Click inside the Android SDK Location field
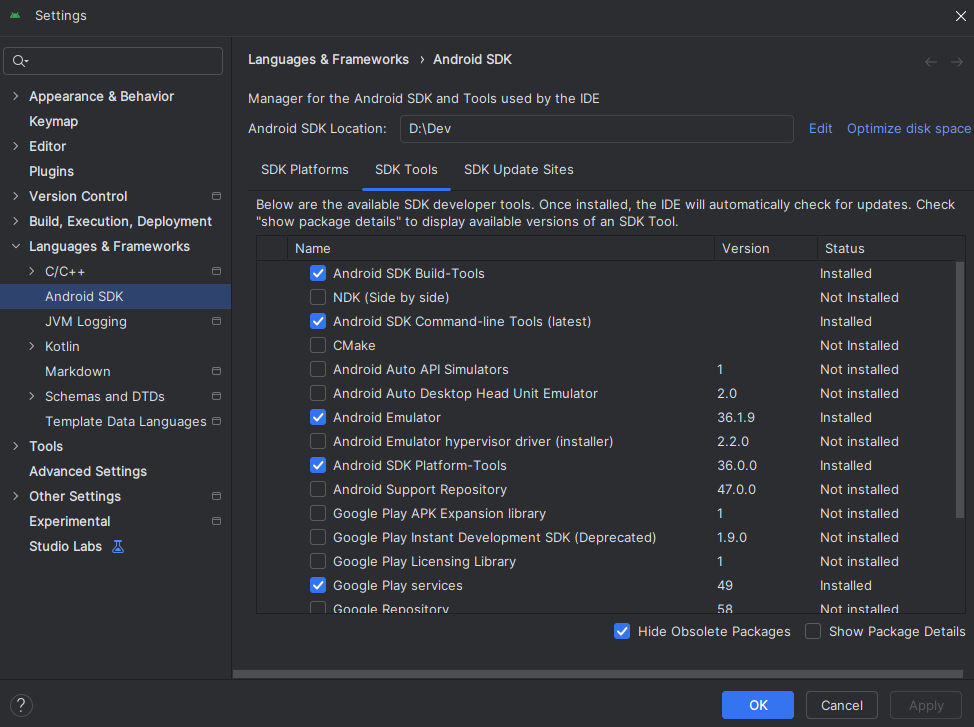 click(x=596, y=128)
